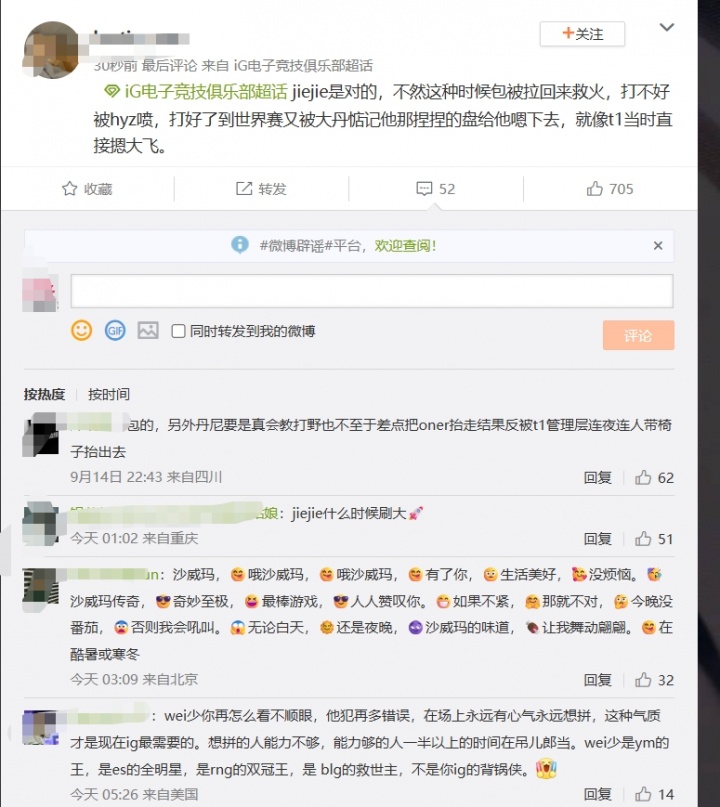Tick 同时转发到我的微博 checkbox
The height and width of the screenshot is (807, 720).
(x=178, y=331)
